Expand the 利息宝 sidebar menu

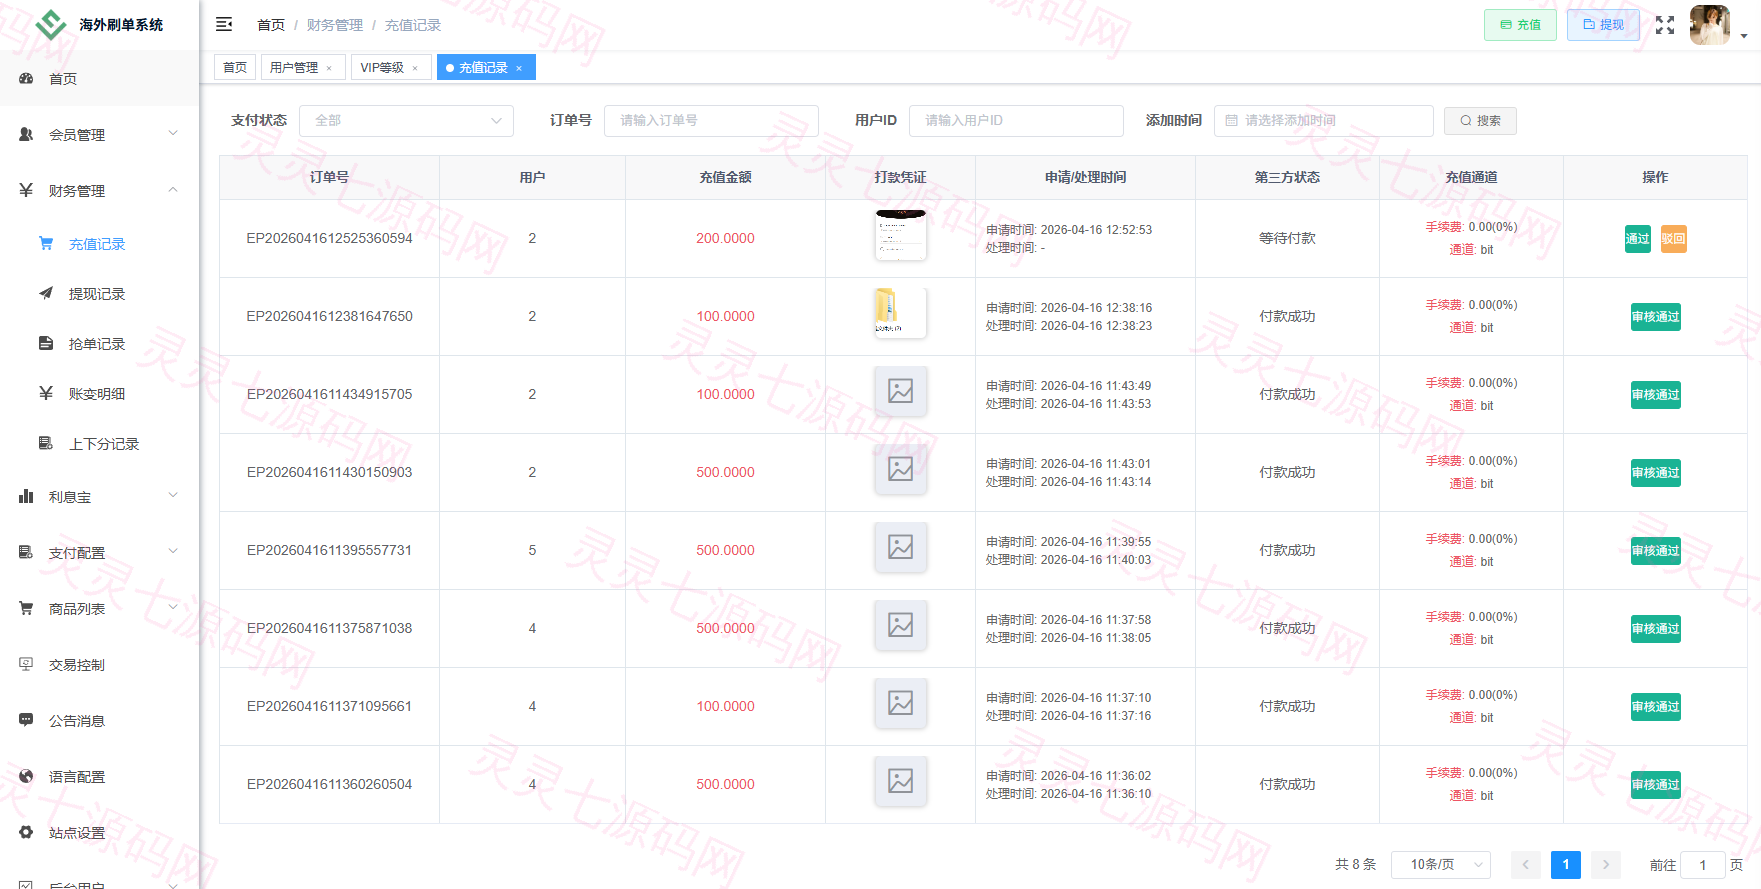coord(99,497)
